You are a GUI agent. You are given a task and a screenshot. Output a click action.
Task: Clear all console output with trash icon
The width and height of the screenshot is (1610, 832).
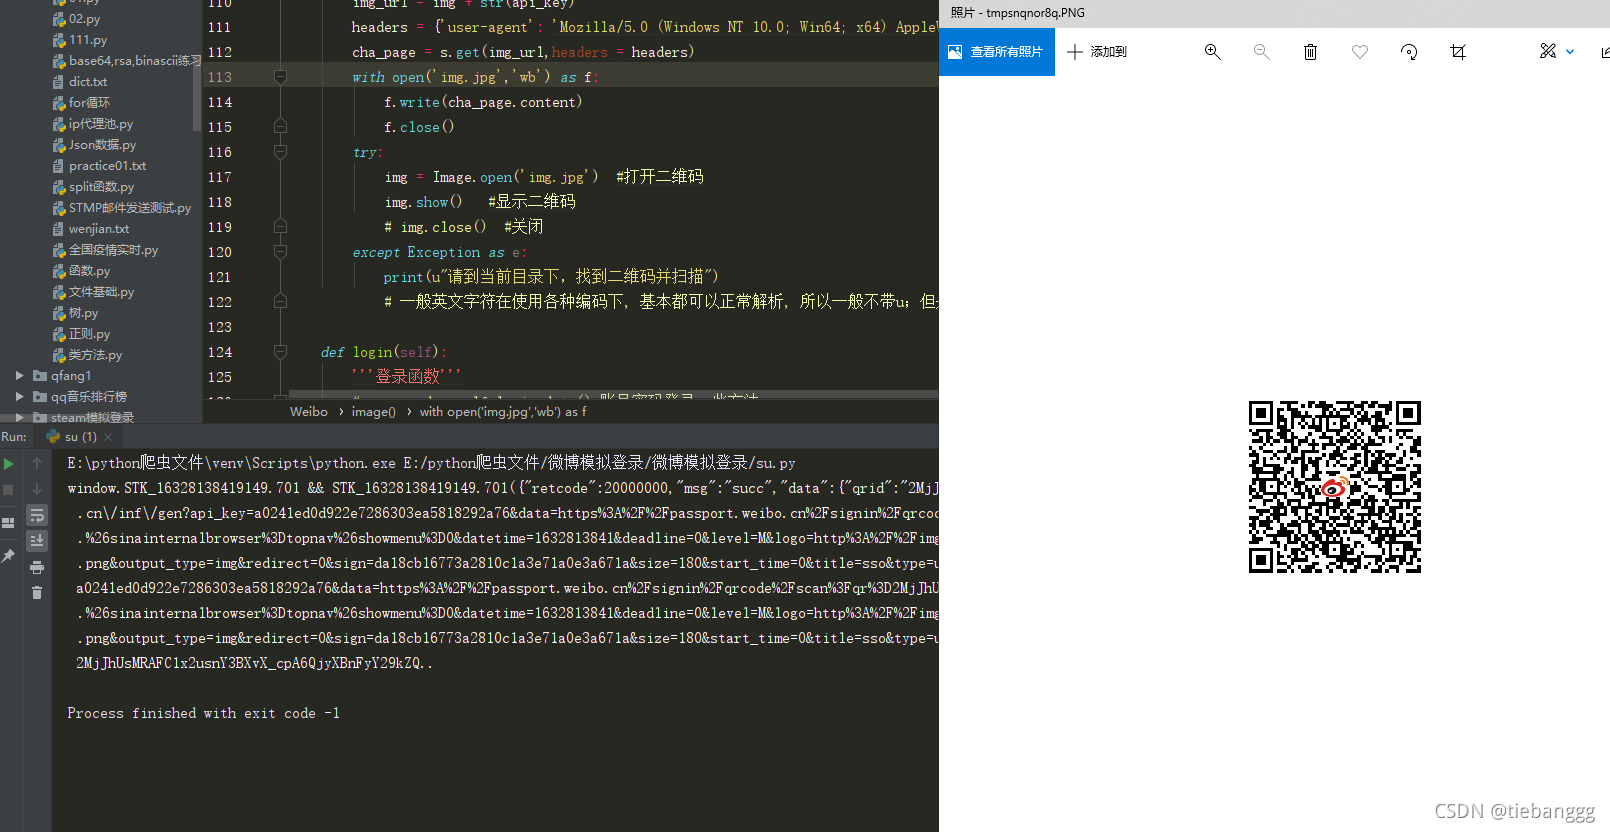37,593
